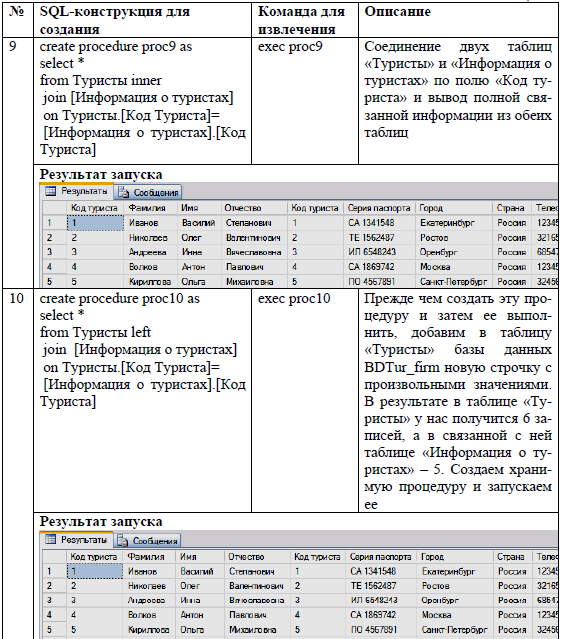Viewport: 561px width, 639px height.
Task: Select highlighted Код туриста cell in proc9 grid
Action: point(95,223)
